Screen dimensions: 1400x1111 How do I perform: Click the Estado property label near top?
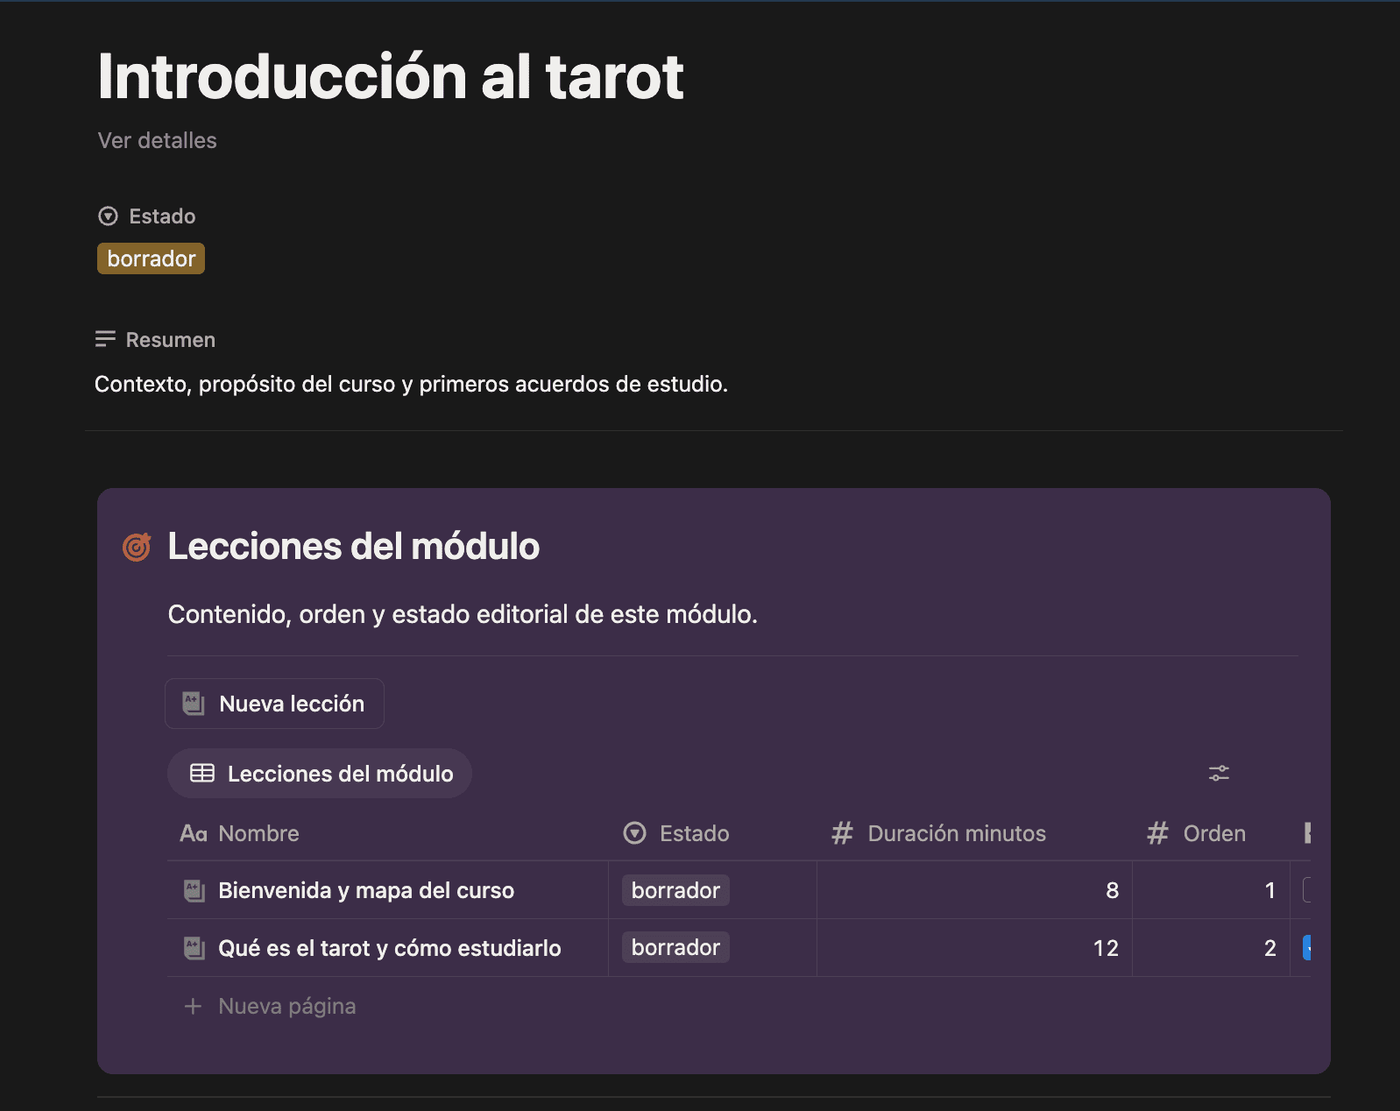pyautogui.click(x=162, y=216)
